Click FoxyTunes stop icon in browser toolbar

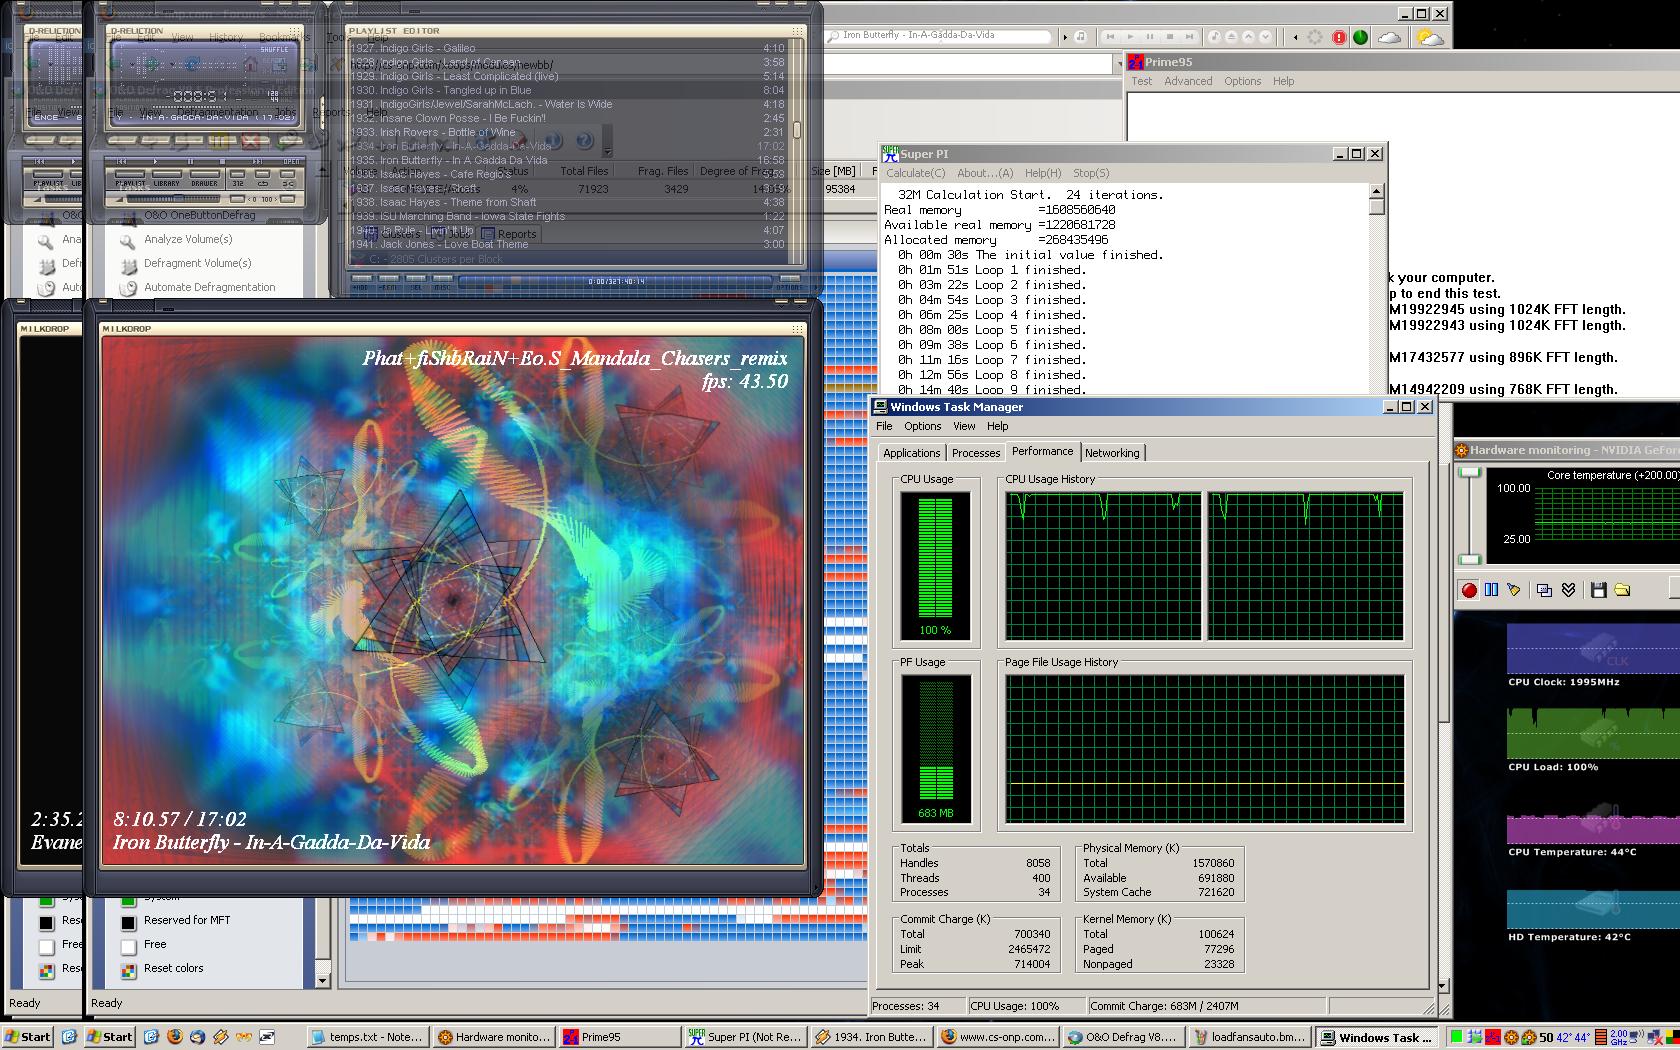[1169, 37]
